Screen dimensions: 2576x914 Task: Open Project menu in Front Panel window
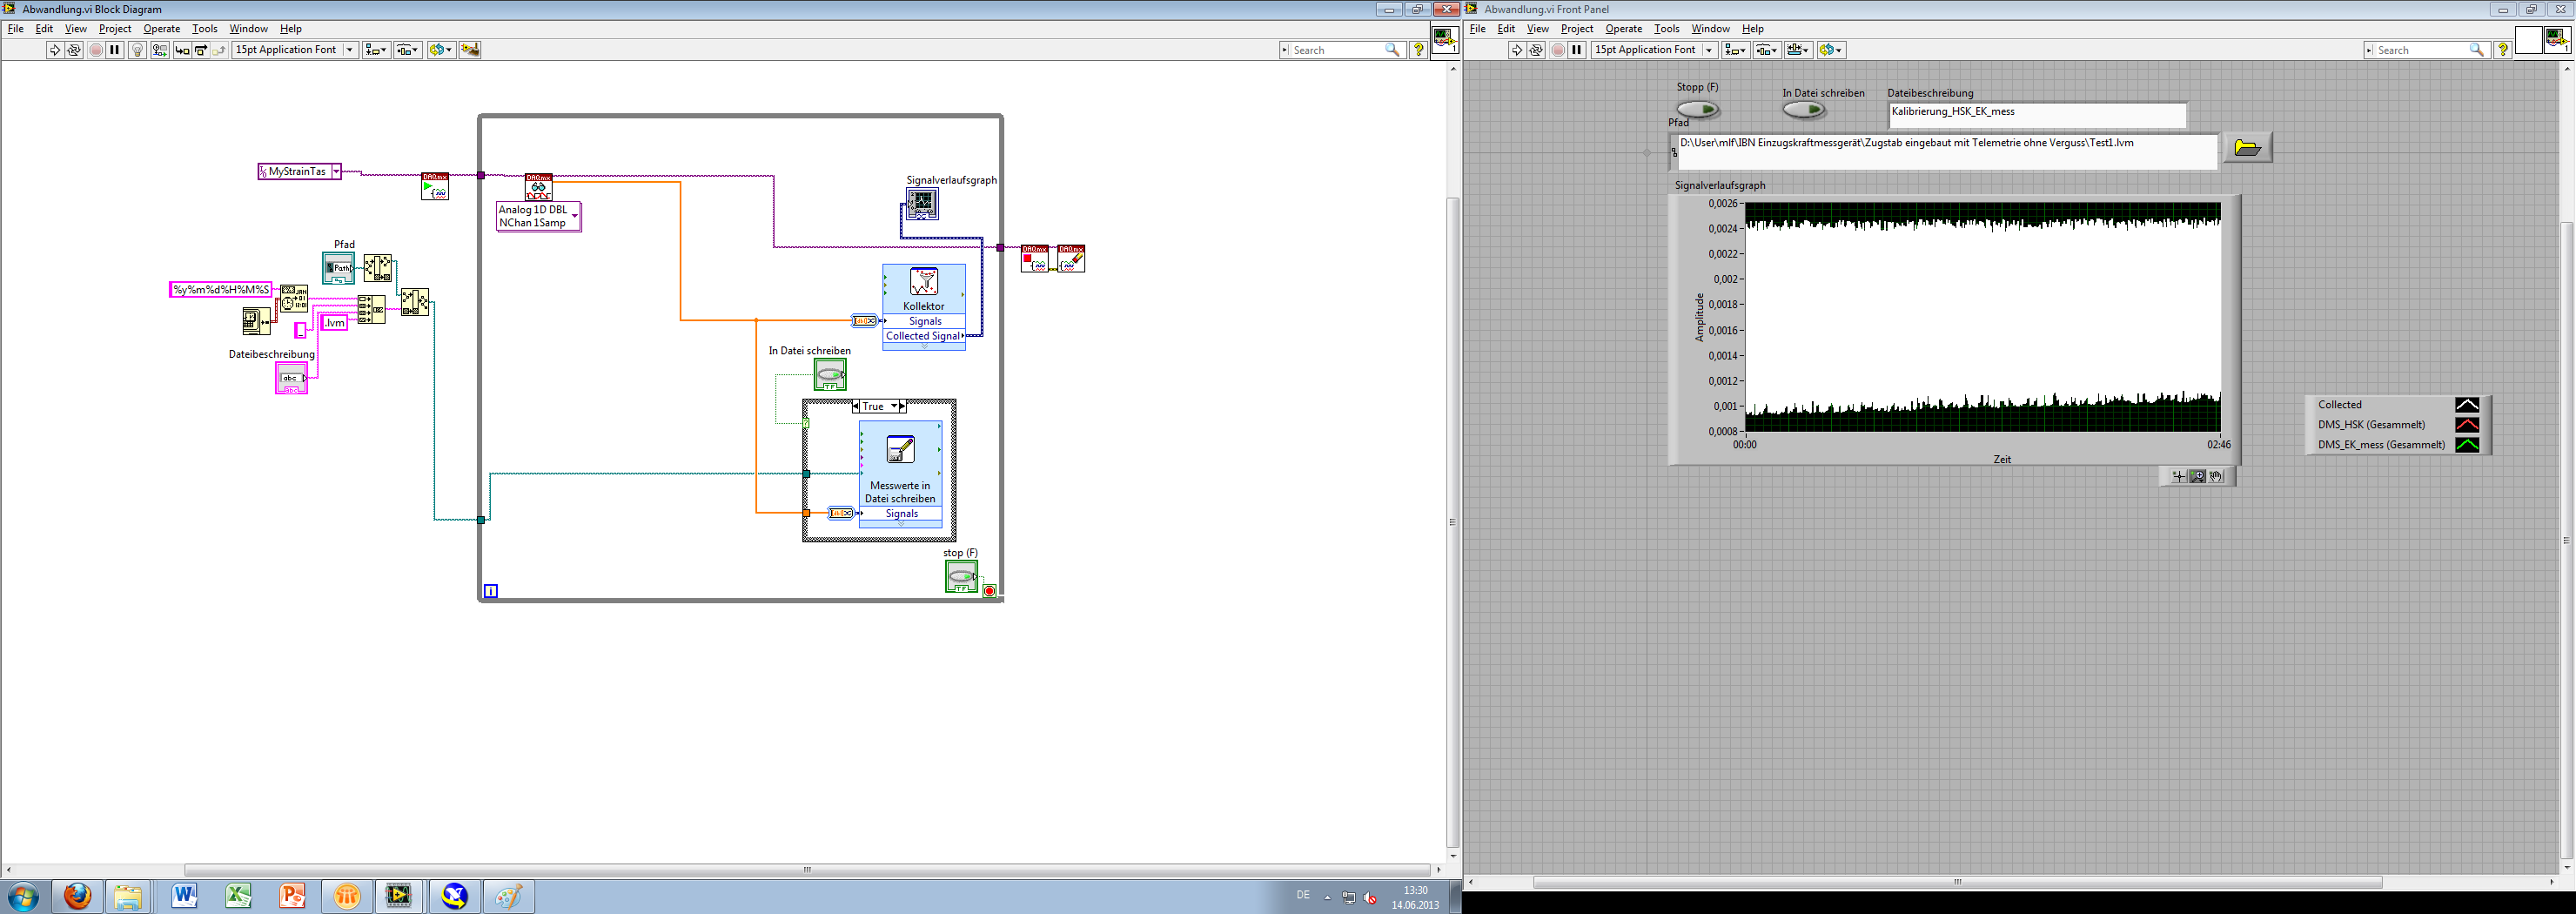pyautogui.click(x=1577, y=29)
